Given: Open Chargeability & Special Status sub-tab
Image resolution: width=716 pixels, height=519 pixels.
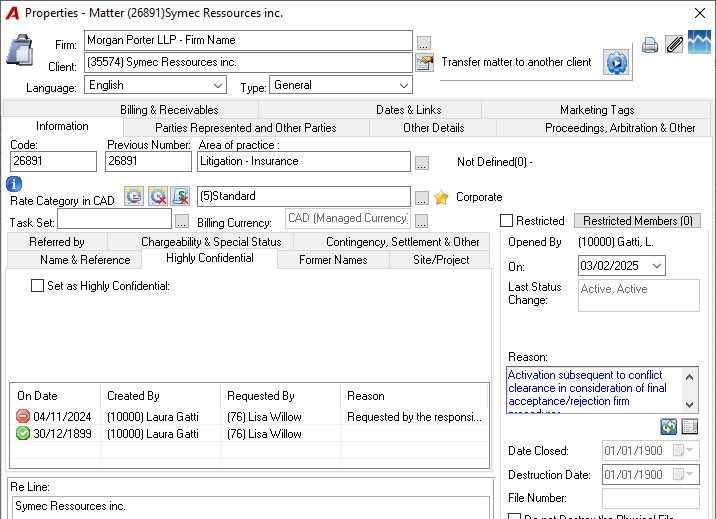Looking at the screenshot, I should click(211, 241).
